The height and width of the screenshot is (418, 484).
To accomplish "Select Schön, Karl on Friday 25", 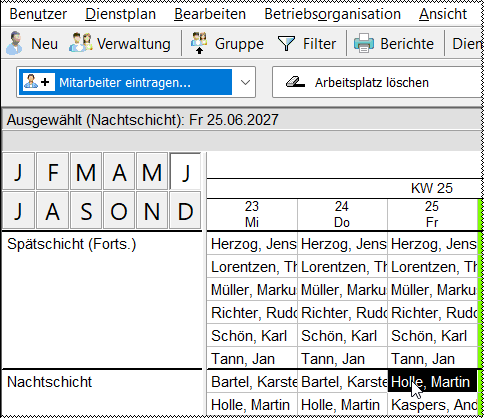I will [x=432, y=336].
